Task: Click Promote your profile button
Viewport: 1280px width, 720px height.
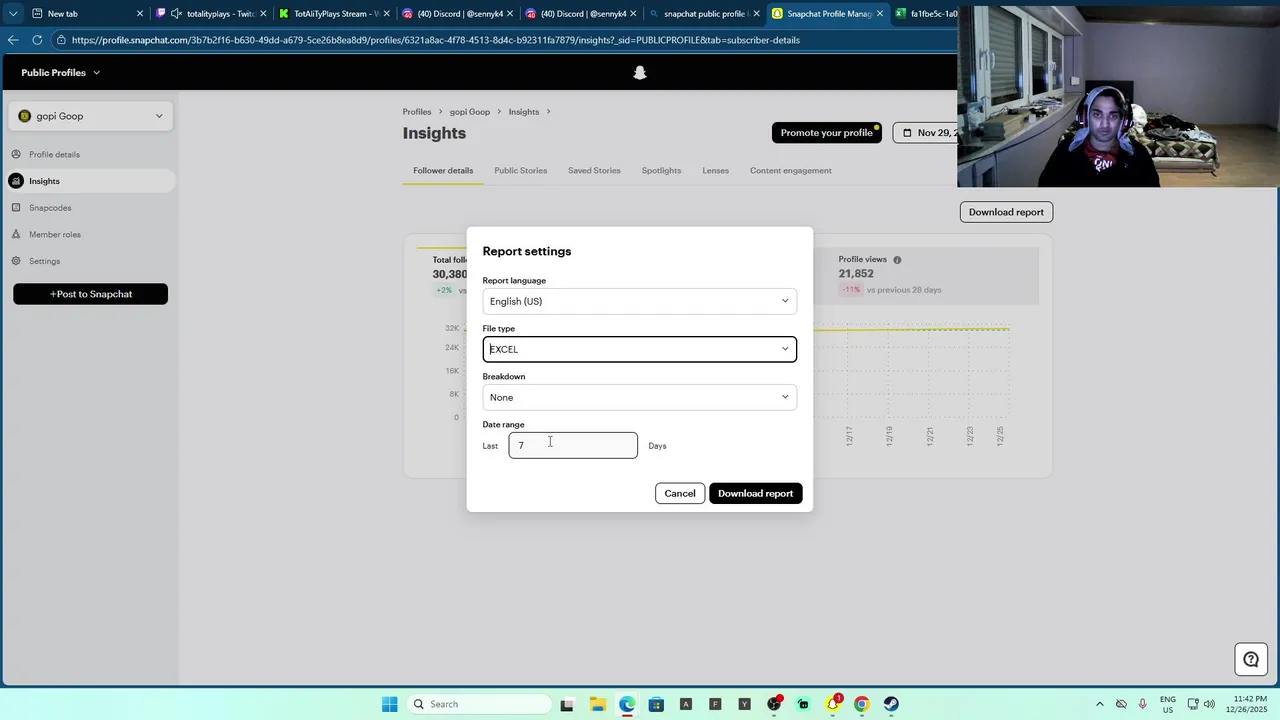Action: 827,133
